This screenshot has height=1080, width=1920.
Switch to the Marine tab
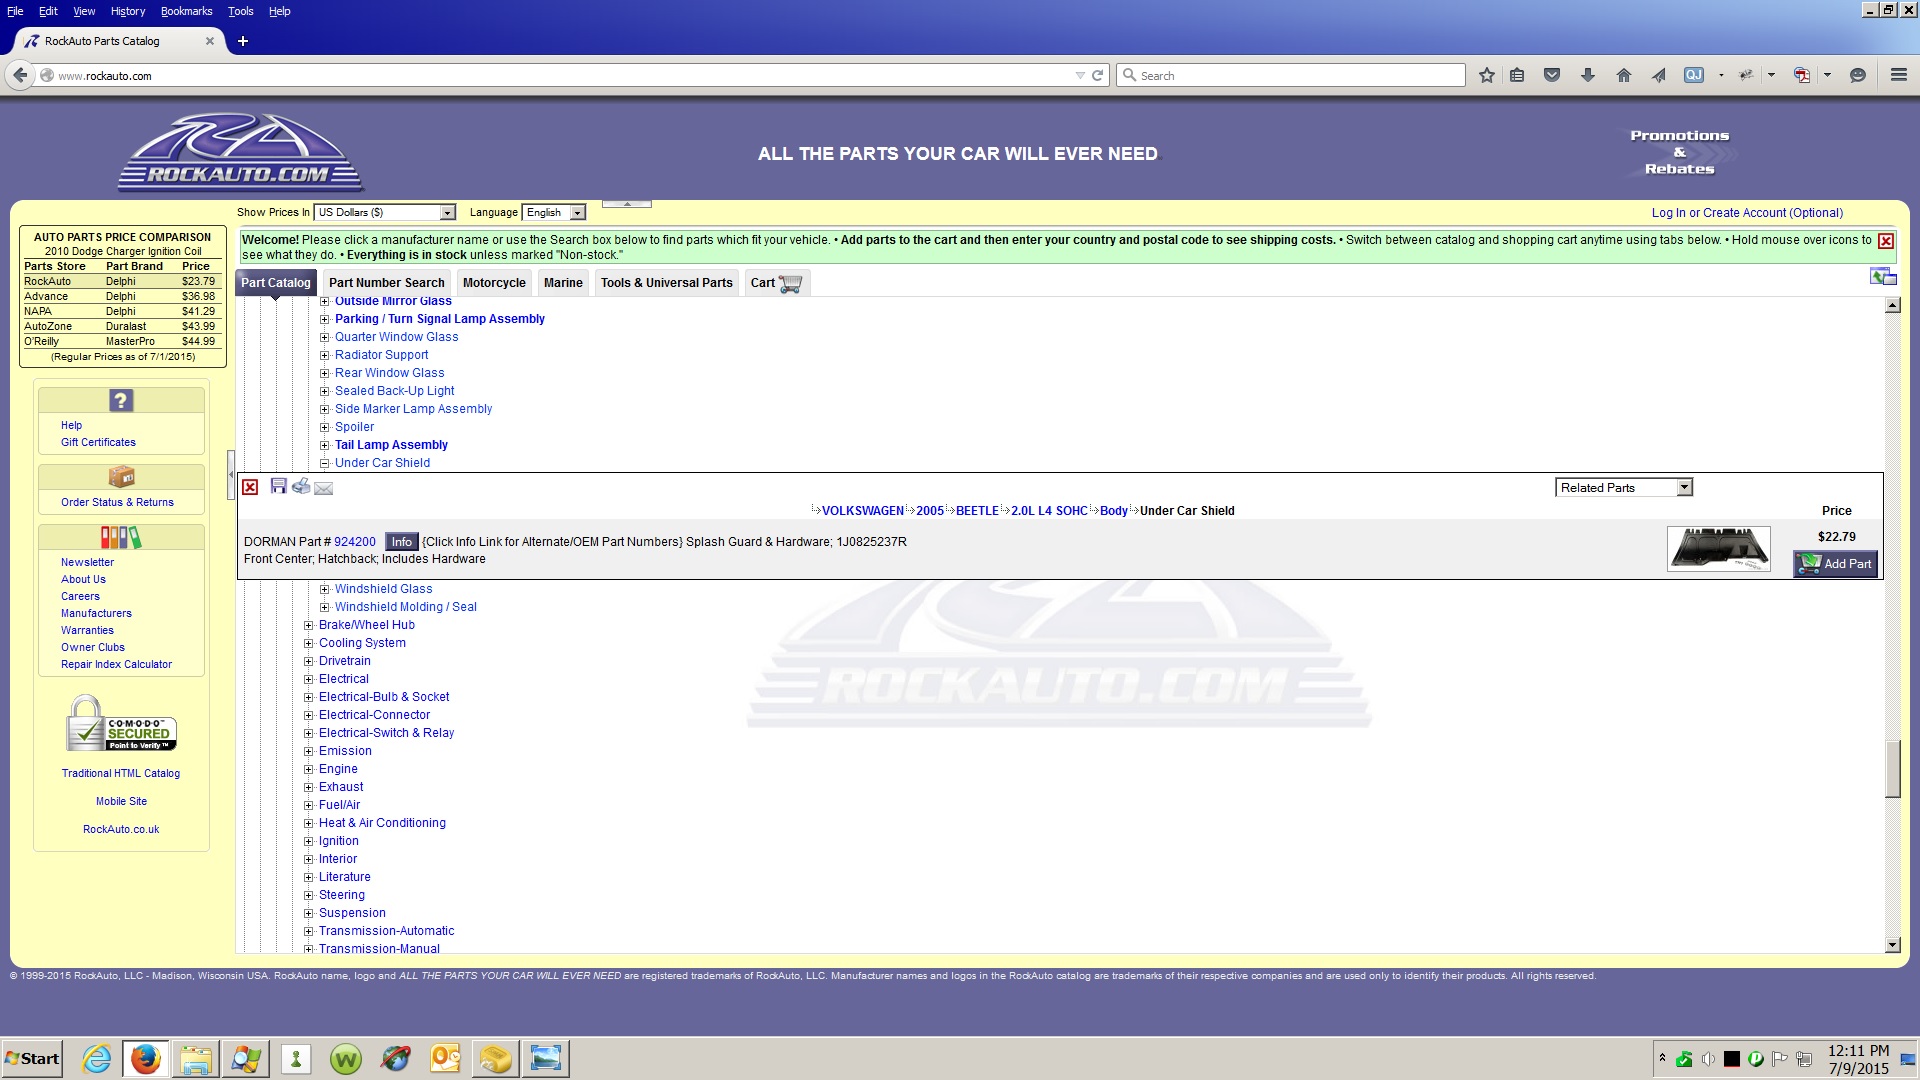[x=563, y=283]
